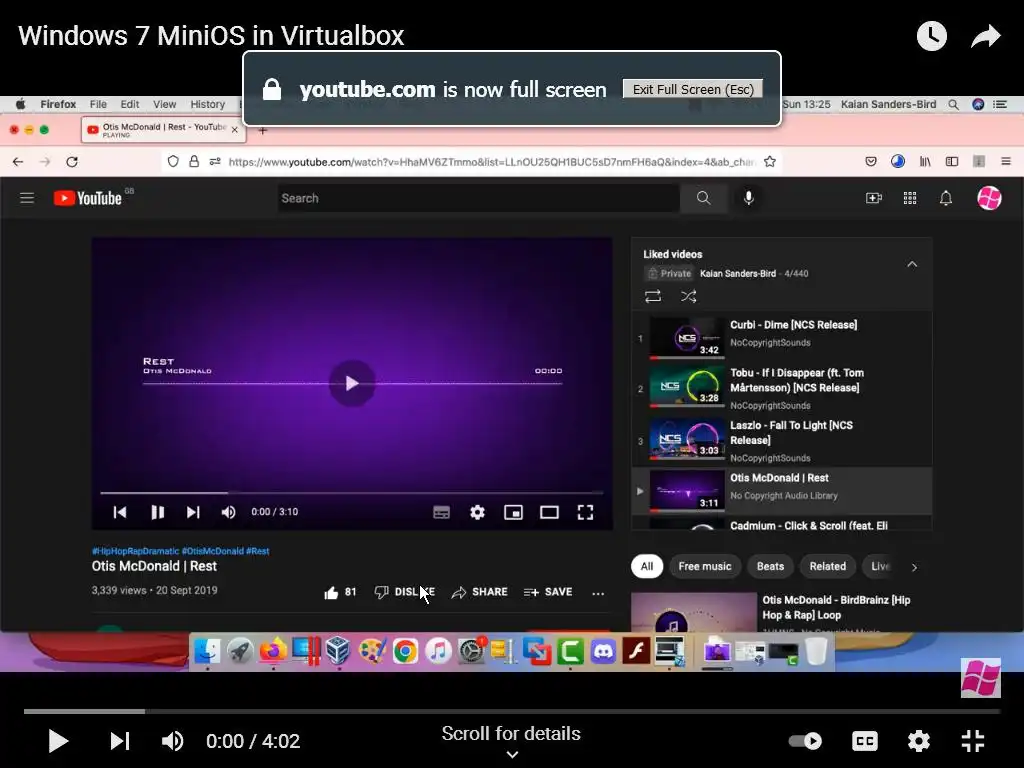The width and height of the screenshot is (1024, 768).
Task: Select the Related filter chip
Action: pyautogui.click(x=827, y=566)
